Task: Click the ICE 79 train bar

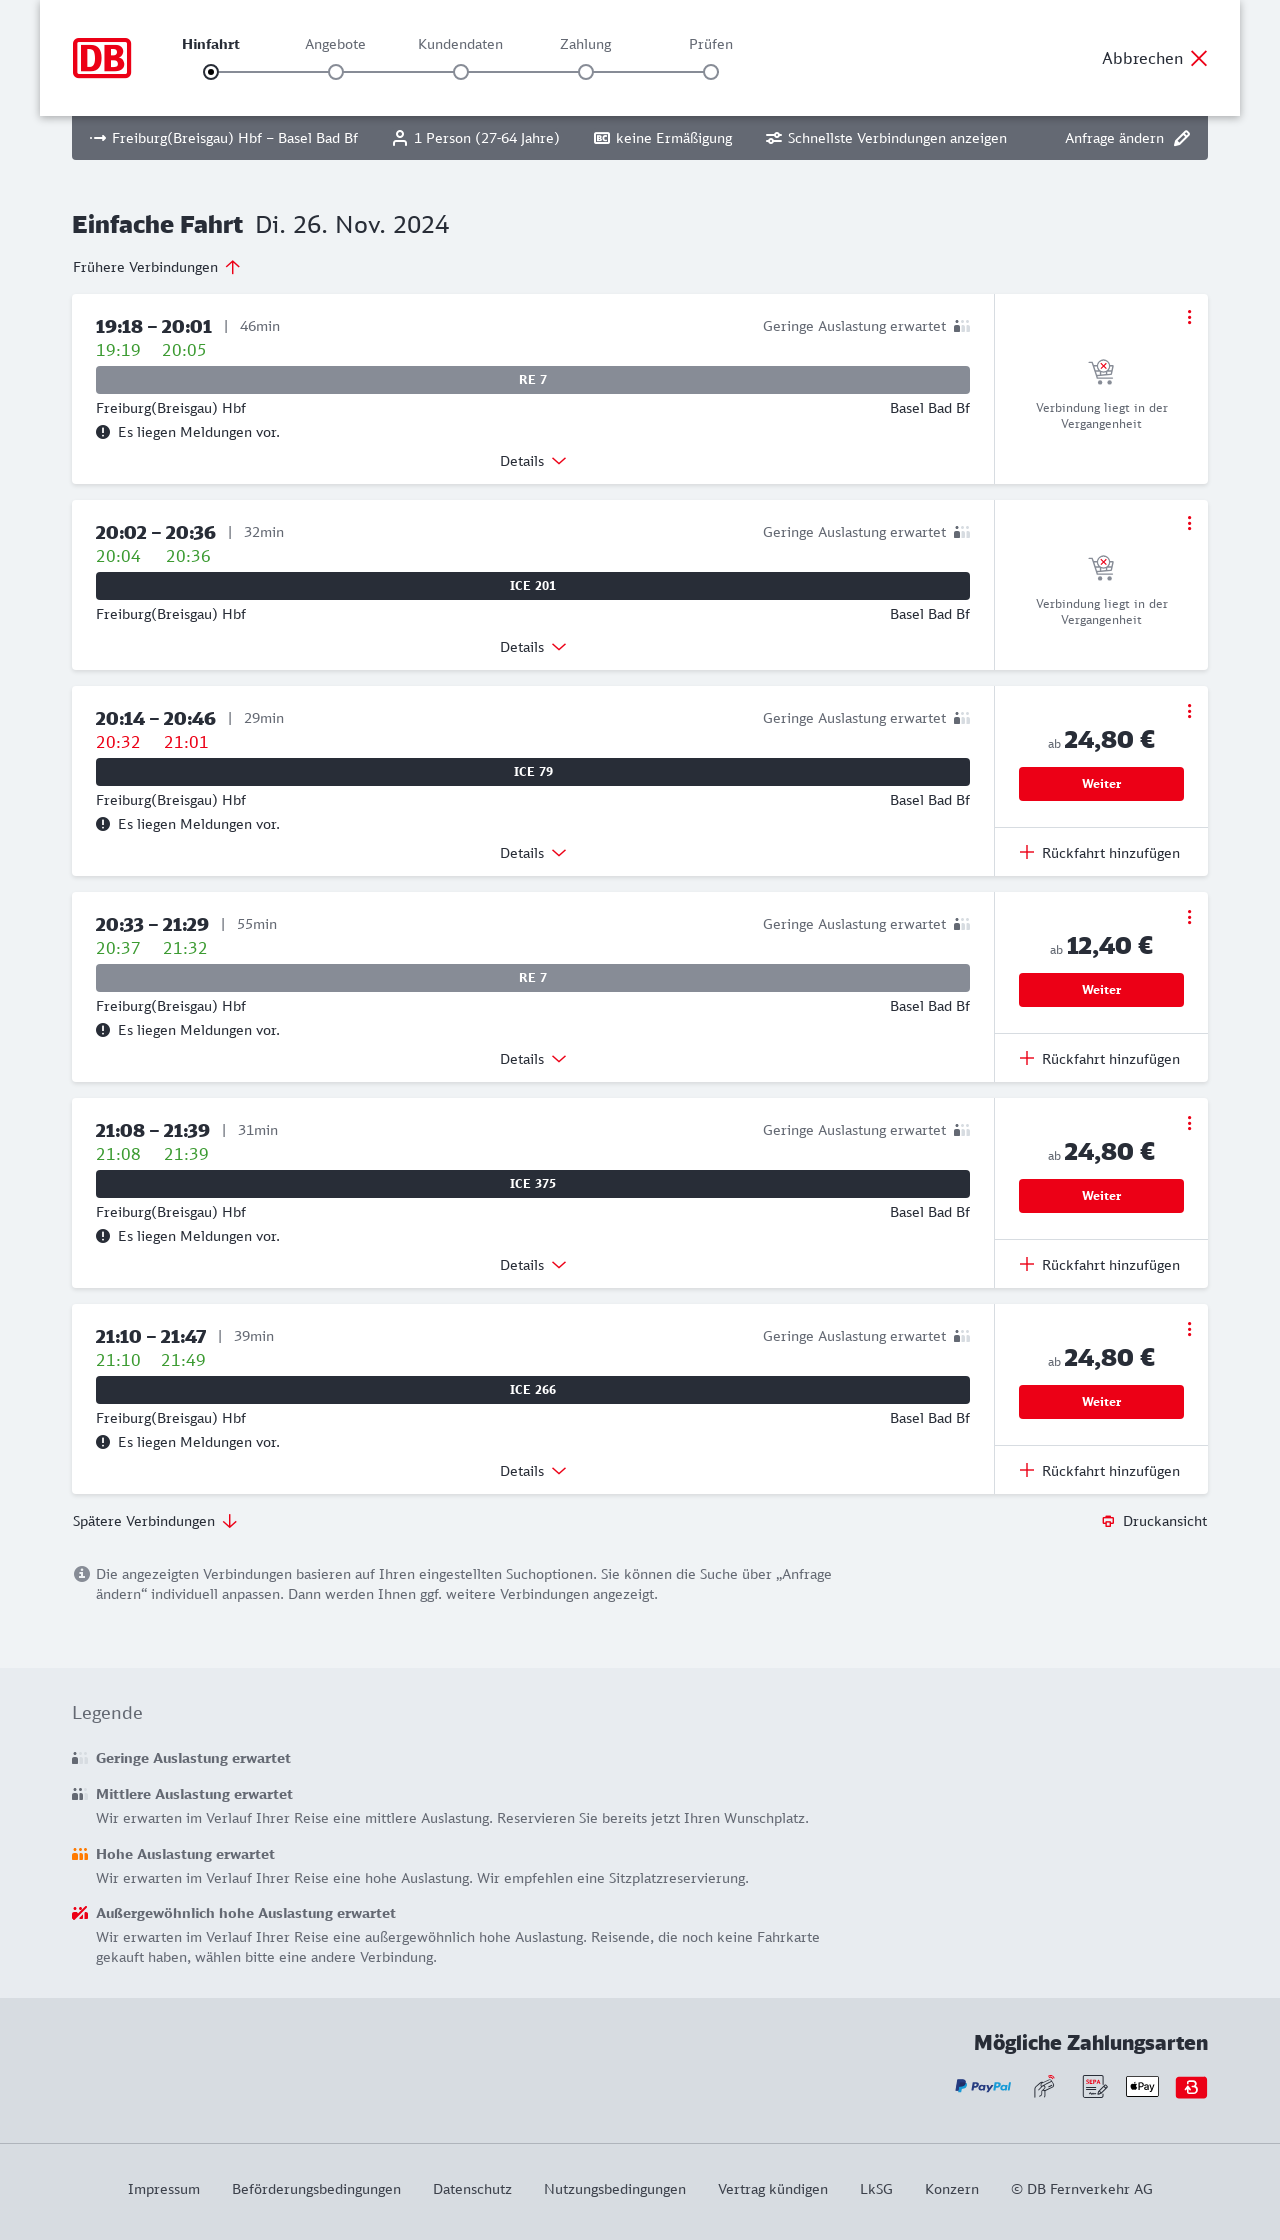Action: (533, 772)
